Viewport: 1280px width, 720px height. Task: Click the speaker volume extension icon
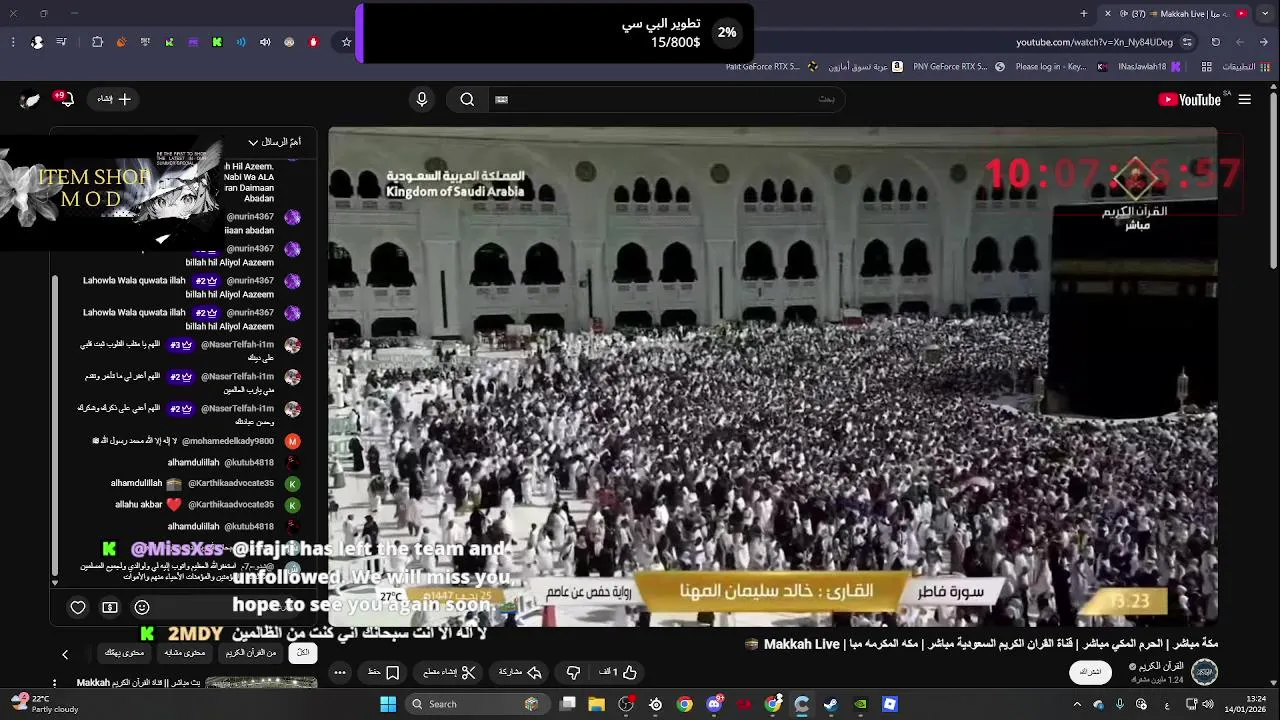coord(265,42)
